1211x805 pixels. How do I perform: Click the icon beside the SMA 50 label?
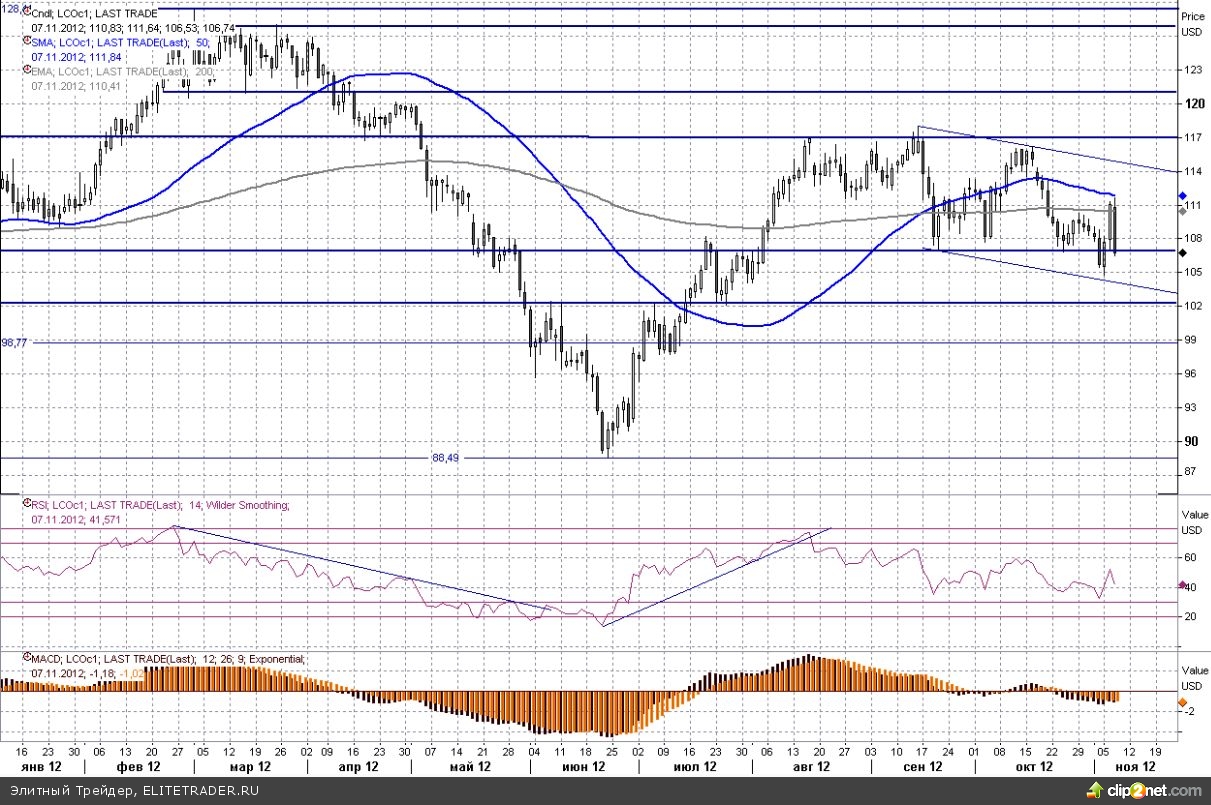pyautogui.click(x=27, y=42)
